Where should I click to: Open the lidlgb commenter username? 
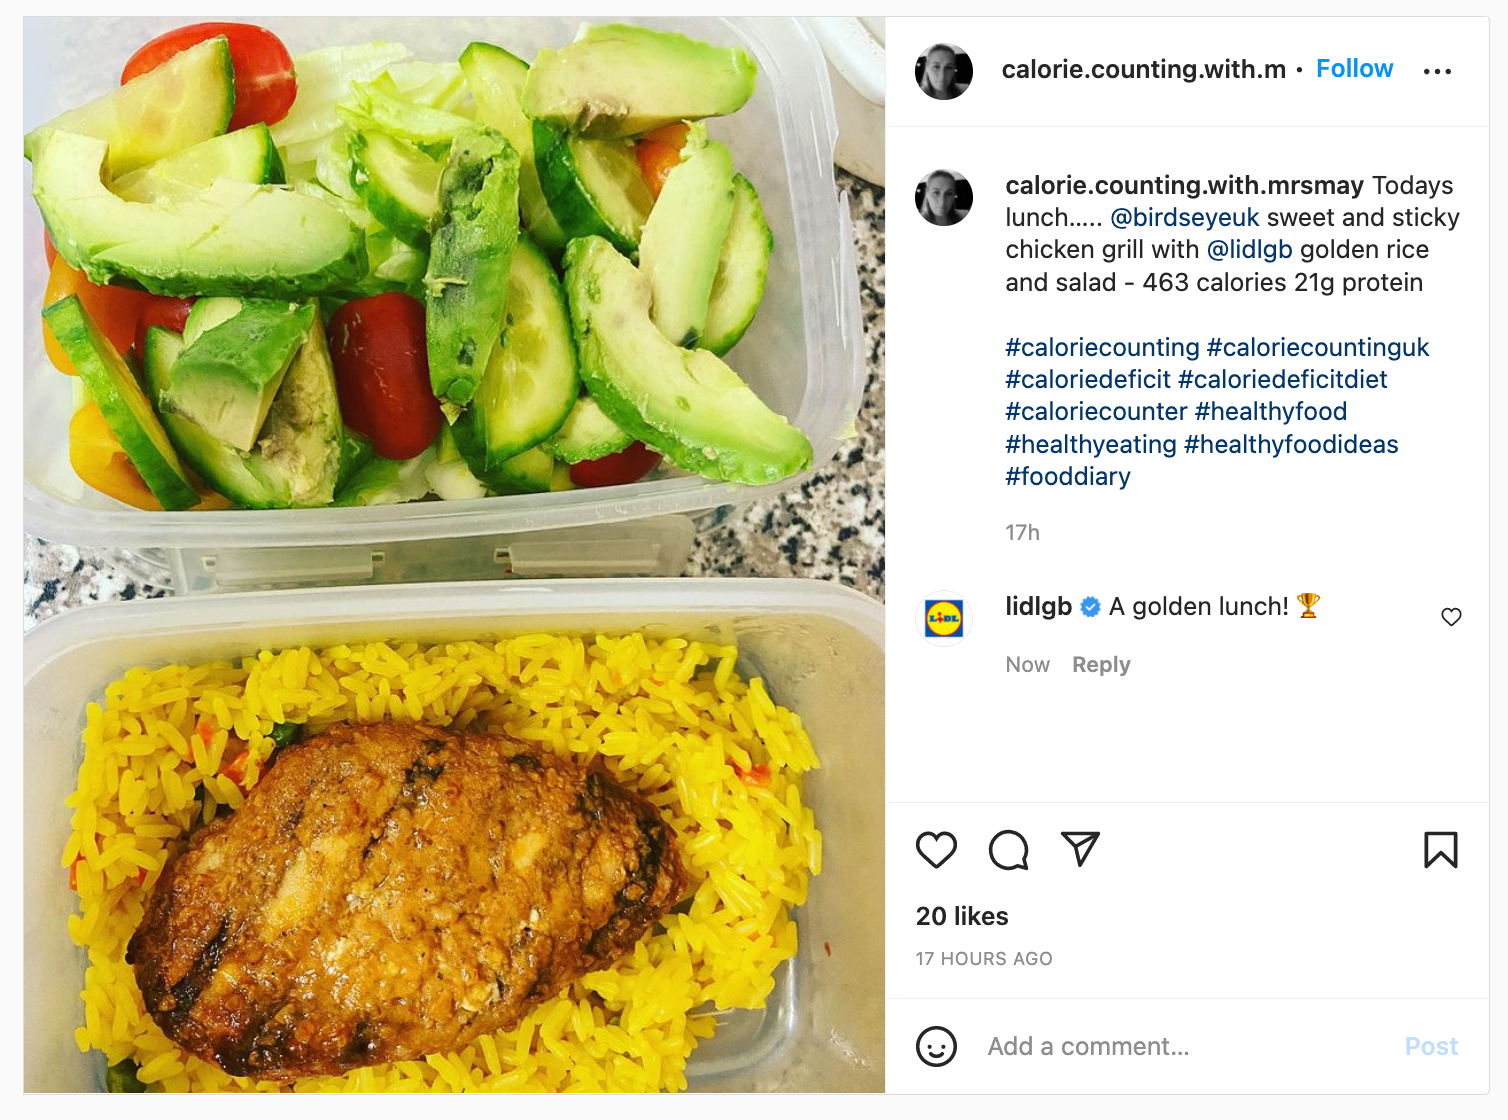pos(1038,606)
